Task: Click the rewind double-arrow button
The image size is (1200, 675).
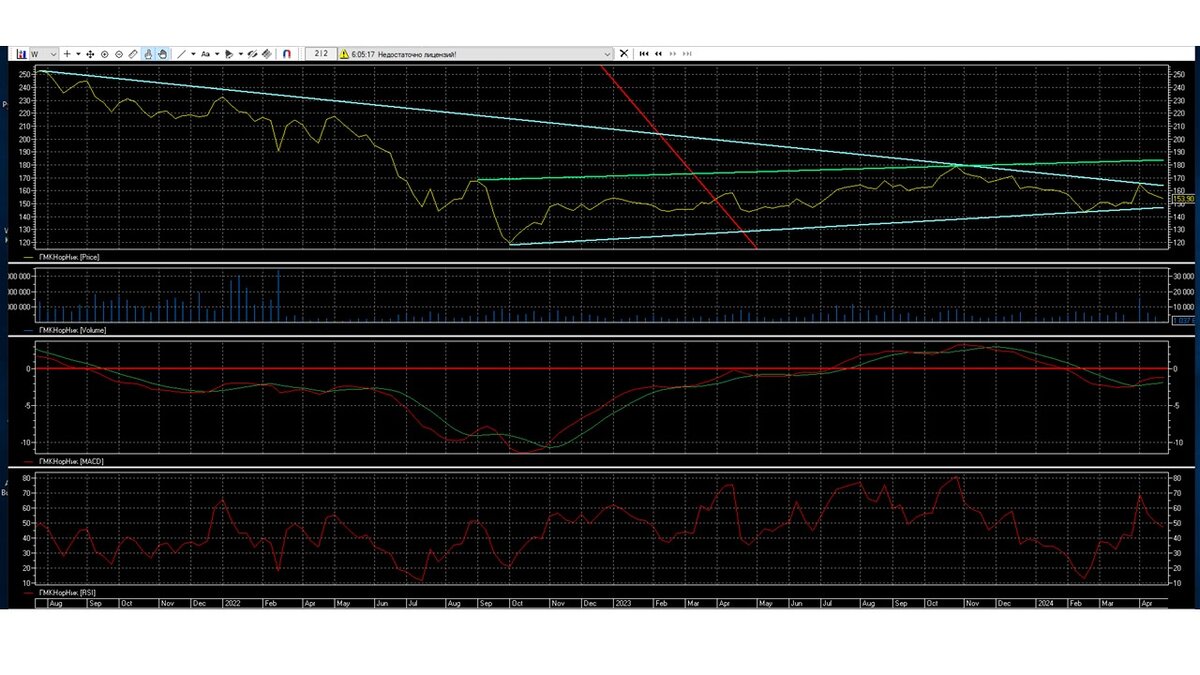Action: click(658, 54)
